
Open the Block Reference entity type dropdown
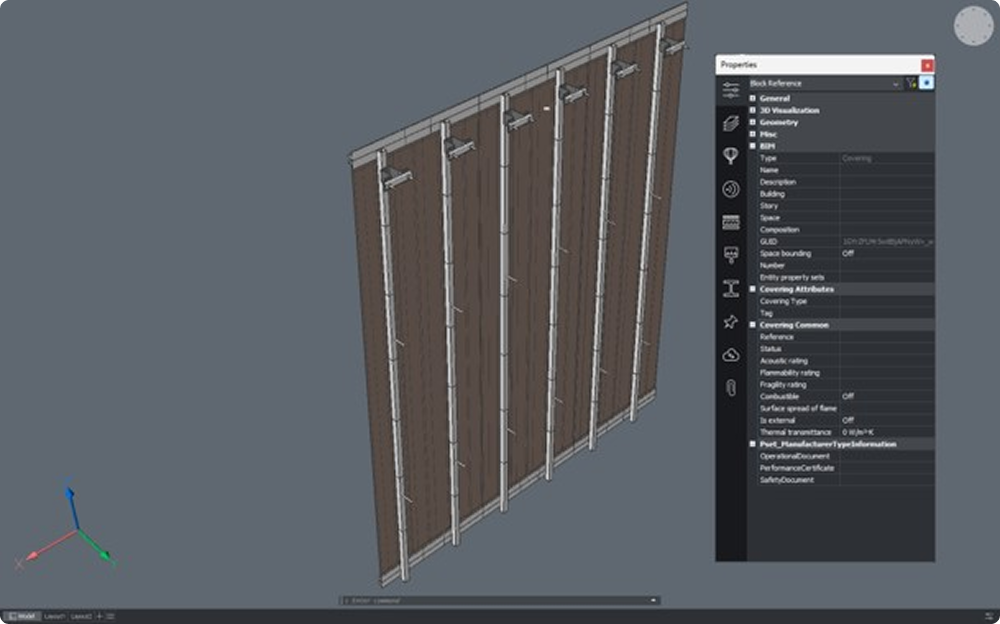825,84
